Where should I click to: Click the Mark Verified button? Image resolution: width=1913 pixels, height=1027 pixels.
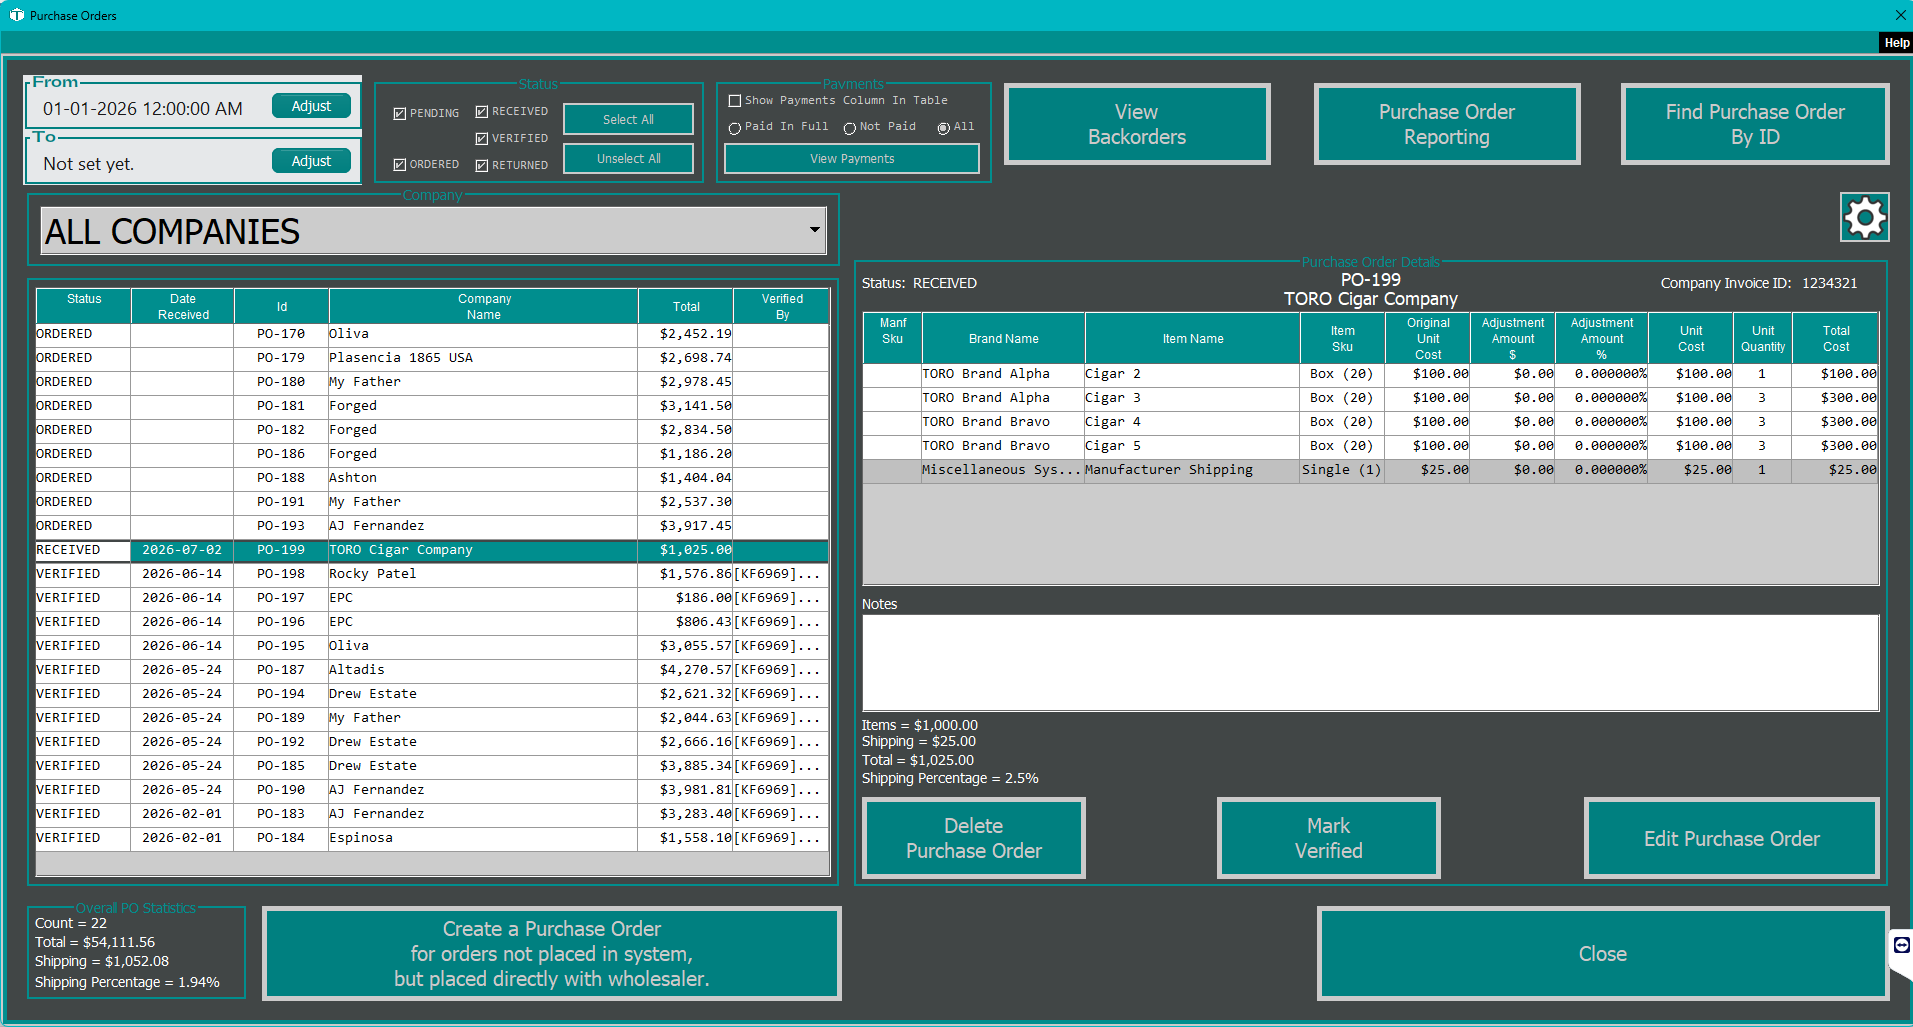pos(1328,838)
